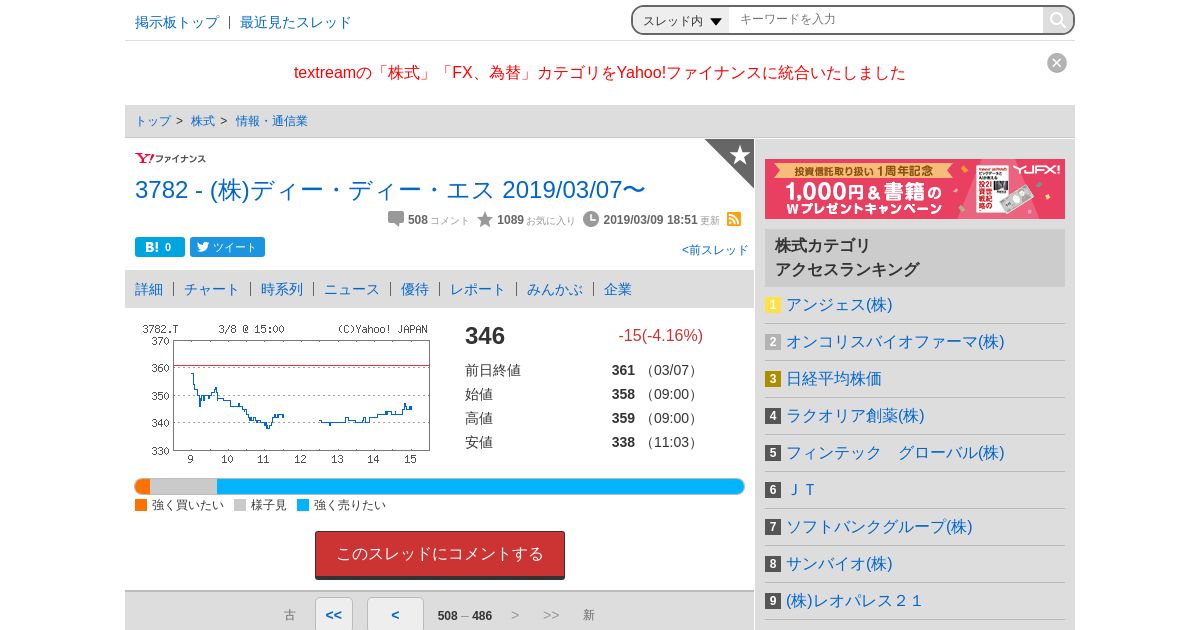The image size is (1200, 630).
Task: Click the << pagination button
Action: [334, 615]
